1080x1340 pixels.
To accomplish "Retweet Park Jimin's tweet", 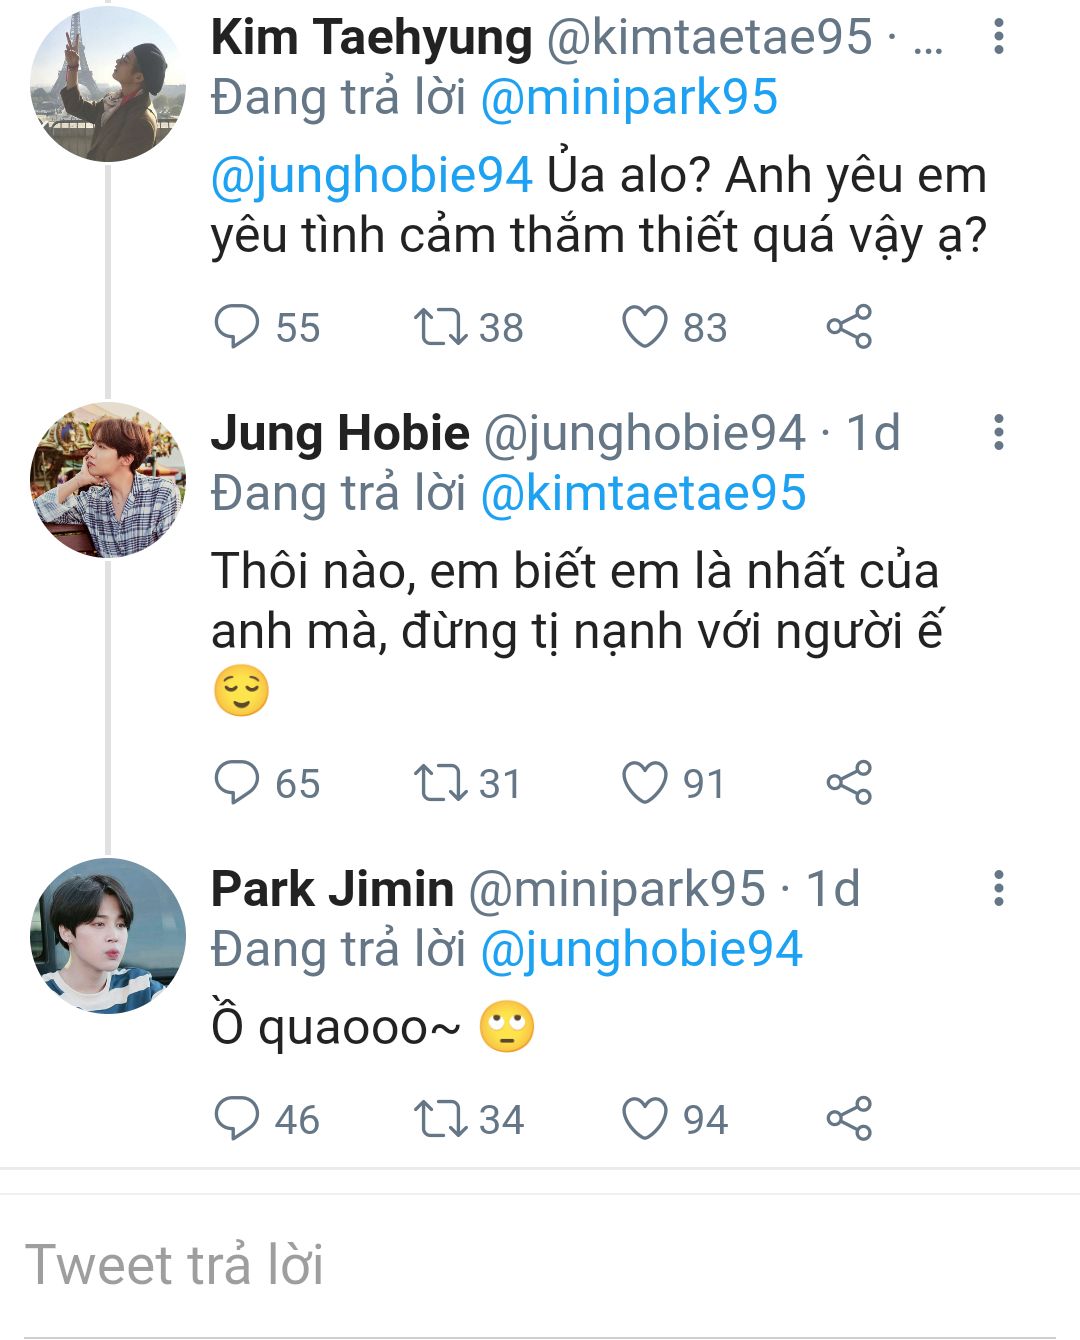I will (x=441, y=1119).
